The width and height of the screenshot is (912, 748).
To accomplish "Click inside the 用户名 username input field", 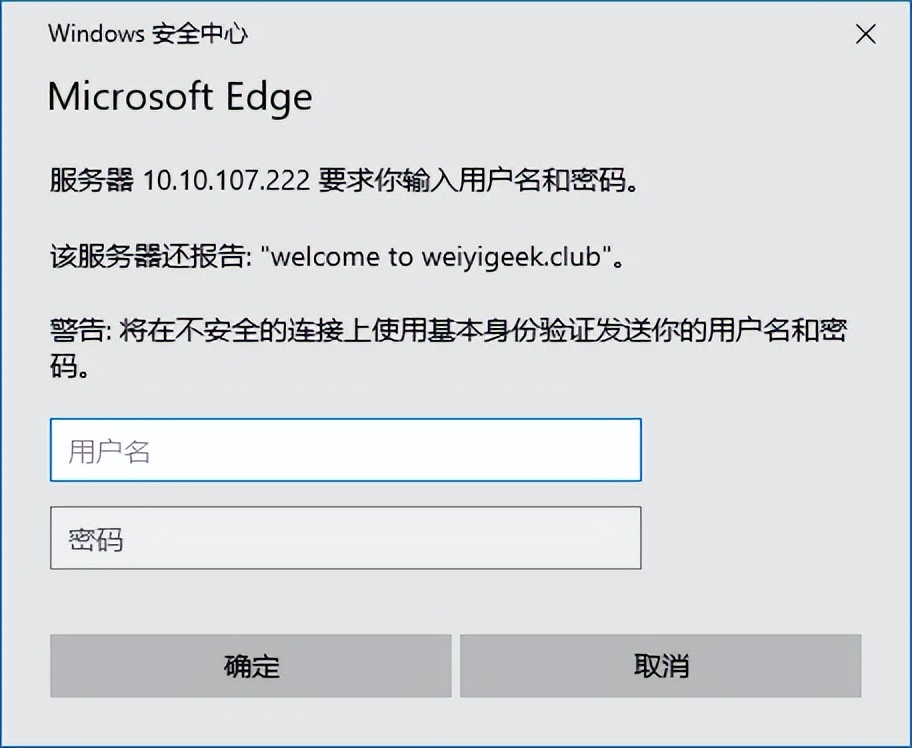I will point(345,450).
